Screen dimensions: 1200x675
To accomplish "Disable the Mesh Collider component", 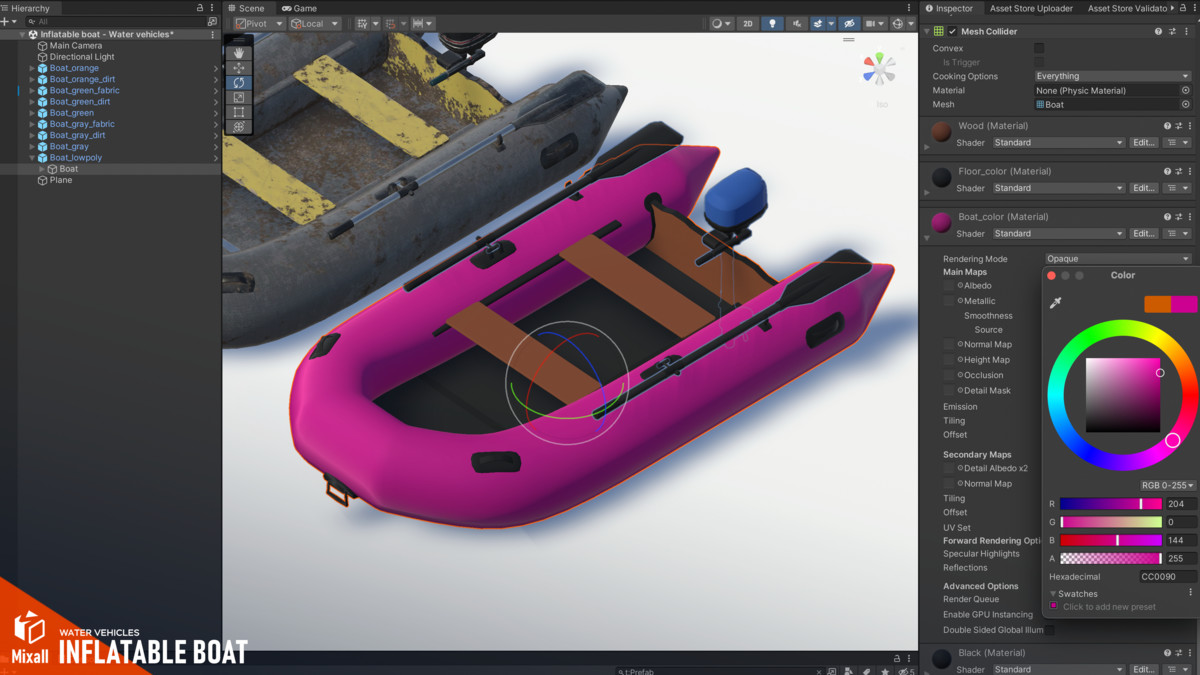I will (953, 31).
